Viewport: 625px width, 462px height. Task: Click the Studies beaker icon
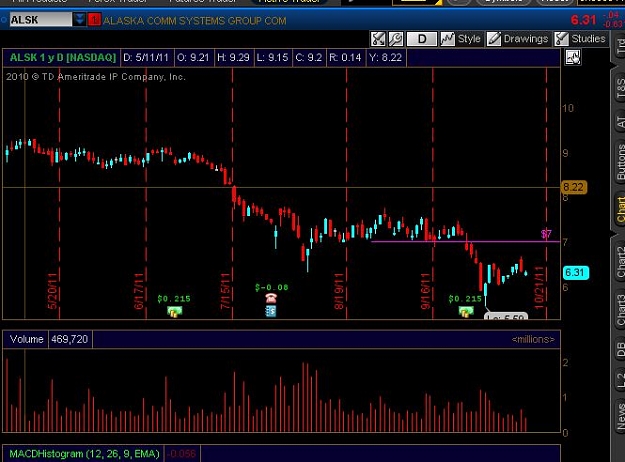[x=561, y=39]
